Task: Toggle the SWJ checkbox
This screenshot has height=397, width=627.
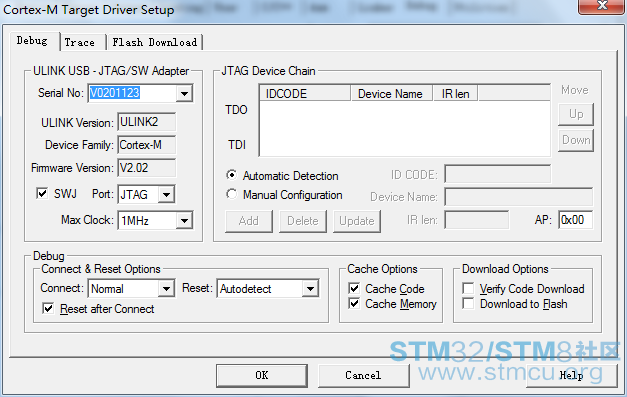Action: (42, 194)
